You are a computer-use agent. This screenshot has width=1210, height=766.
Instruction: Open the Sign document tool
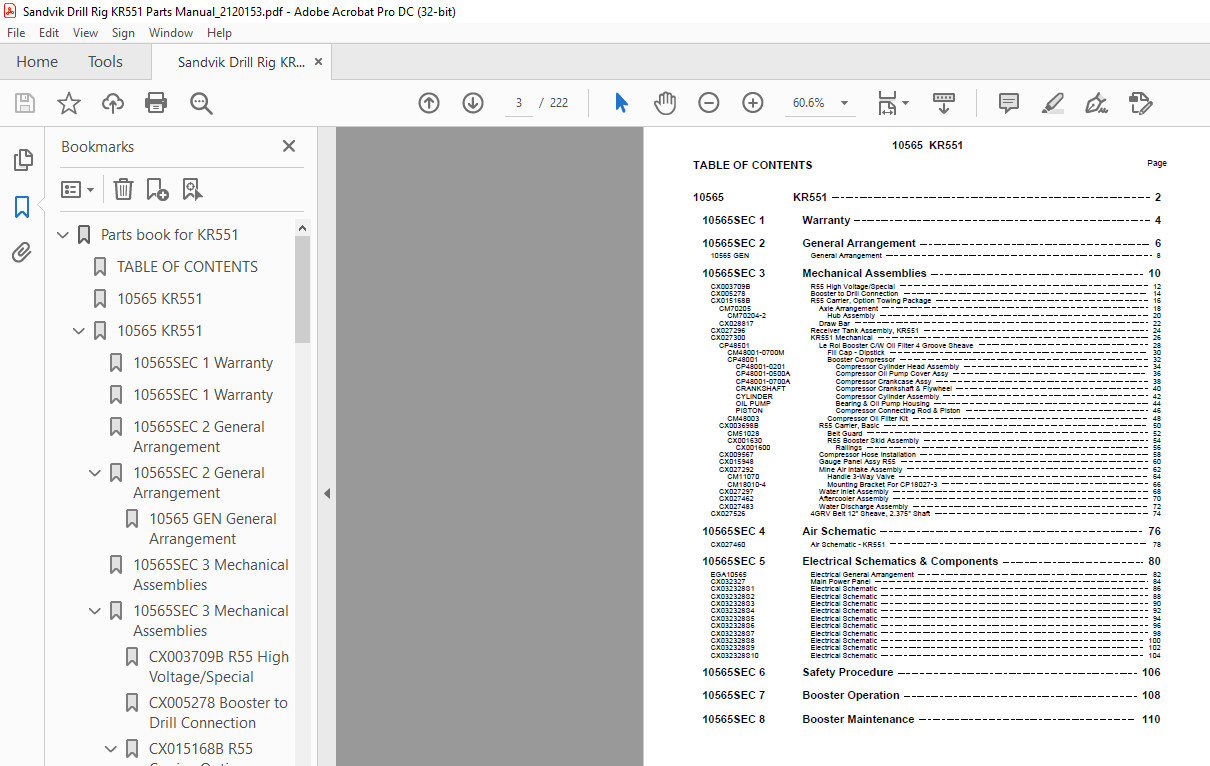point(1096,103)
